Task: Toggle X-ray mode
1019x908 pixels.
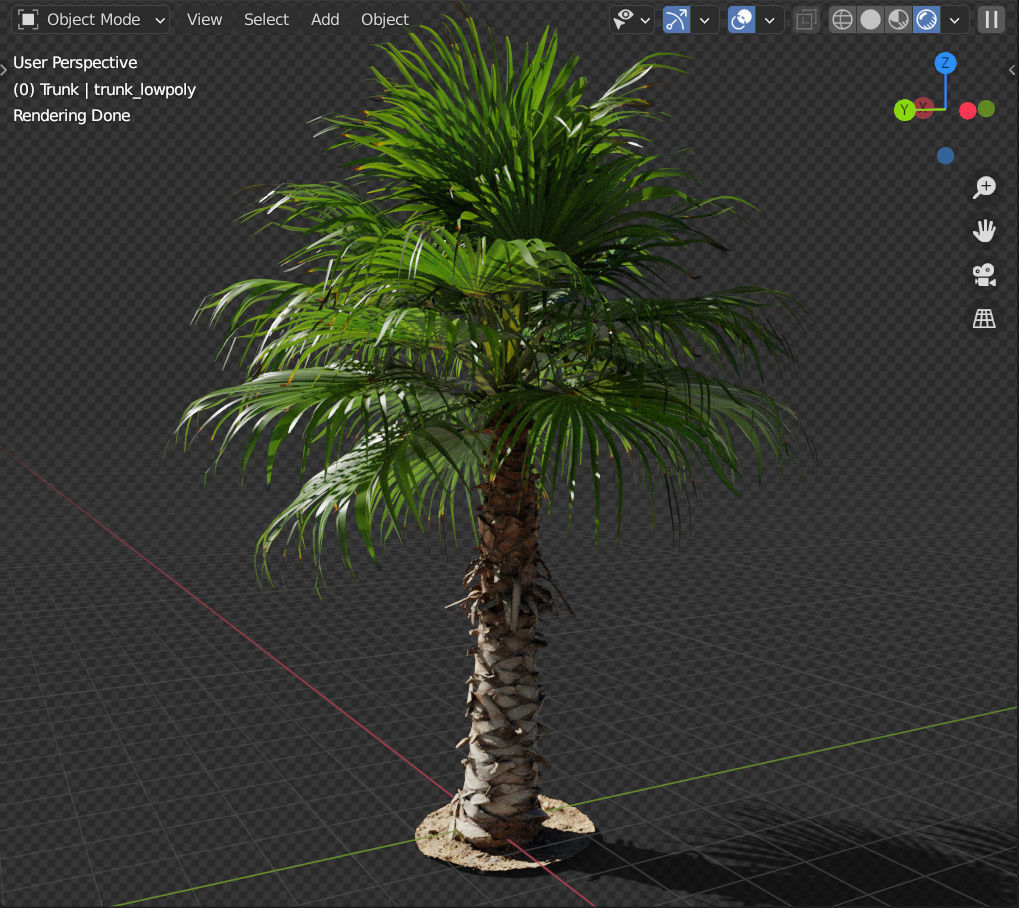Action: [x=806, y=19]
